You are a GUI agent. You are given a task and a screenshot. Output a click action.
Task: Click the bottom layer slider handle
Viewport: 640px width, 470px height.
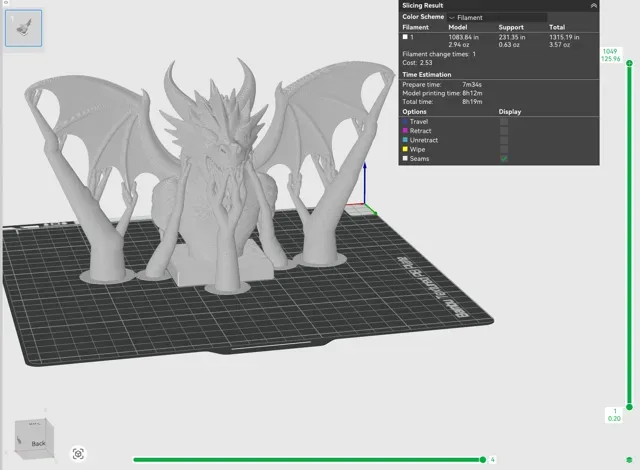coord(629,407)
